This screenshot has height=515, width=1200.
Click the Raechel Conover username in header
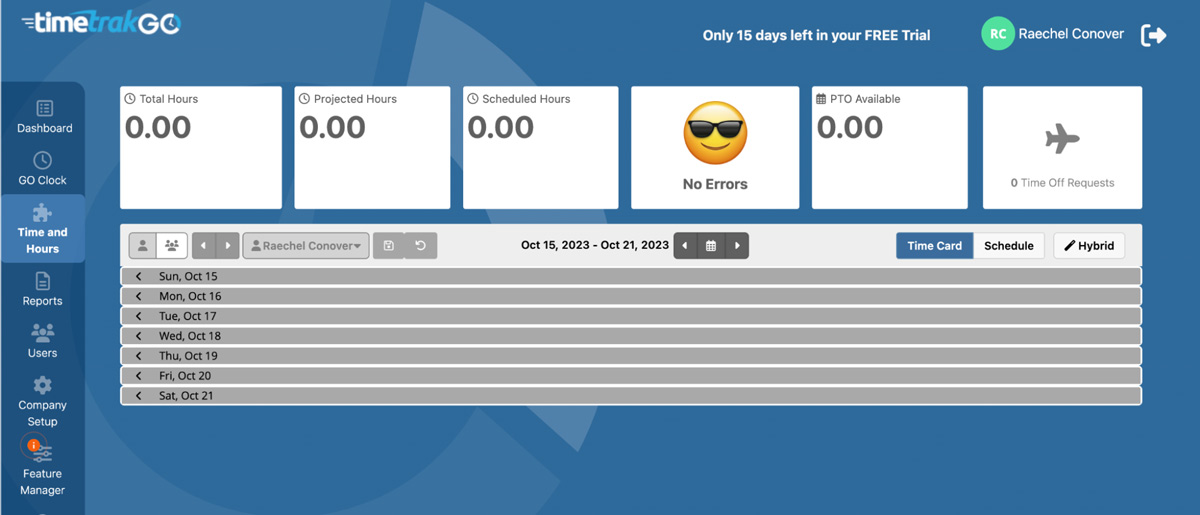[1071, 34]
